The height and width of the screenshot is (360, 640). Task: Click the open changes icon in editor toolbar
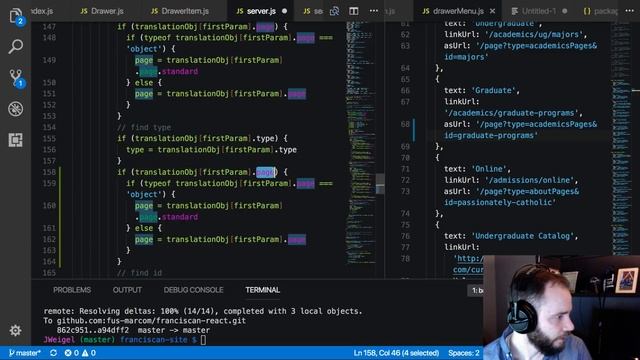(x=334, y=11)
